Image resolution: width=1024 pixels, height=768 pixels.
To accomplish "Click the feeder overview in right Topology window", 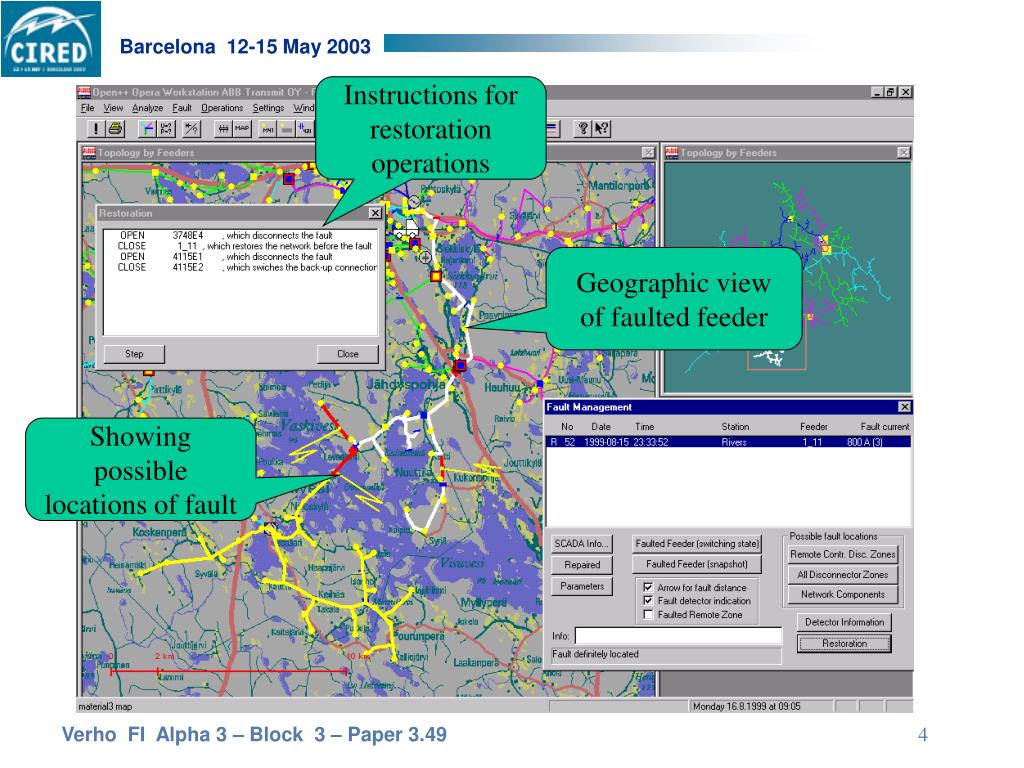I will pos(786,278).
